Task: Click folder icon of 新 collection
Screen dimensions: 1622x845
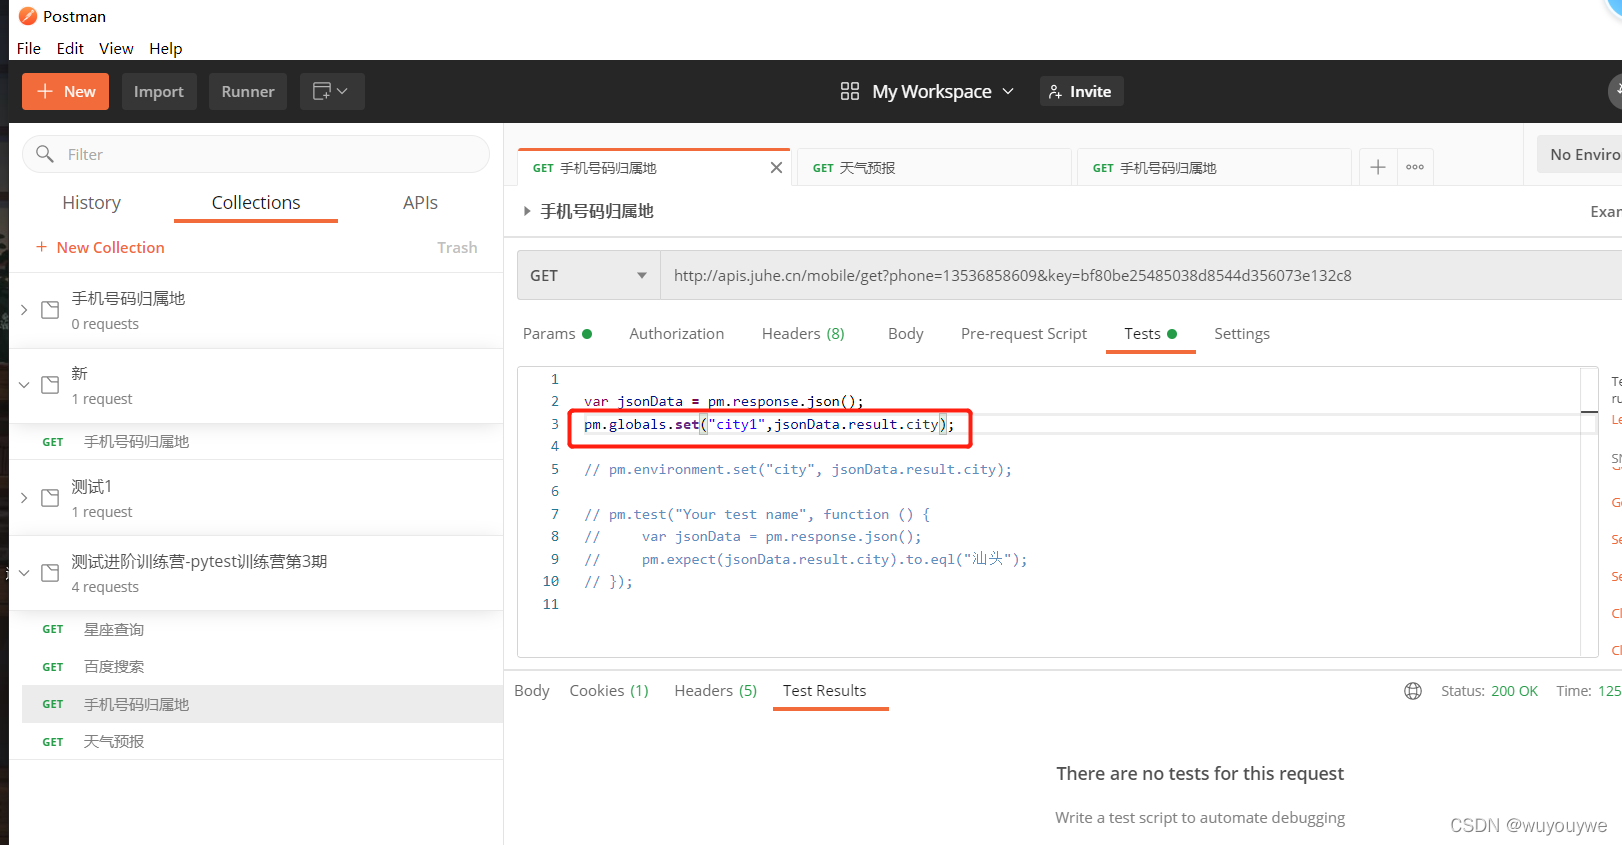Action: (x=50, y=385)
